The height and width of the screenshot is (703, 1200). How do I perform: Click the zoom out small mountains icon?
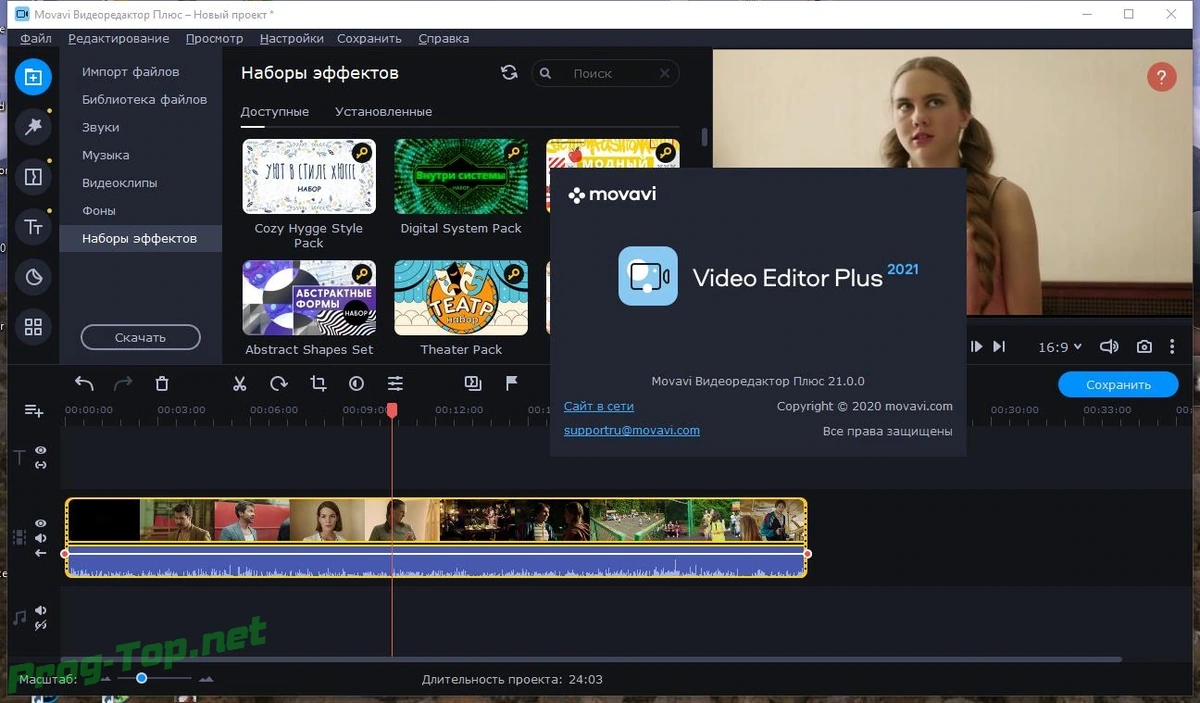click(104, 679)
